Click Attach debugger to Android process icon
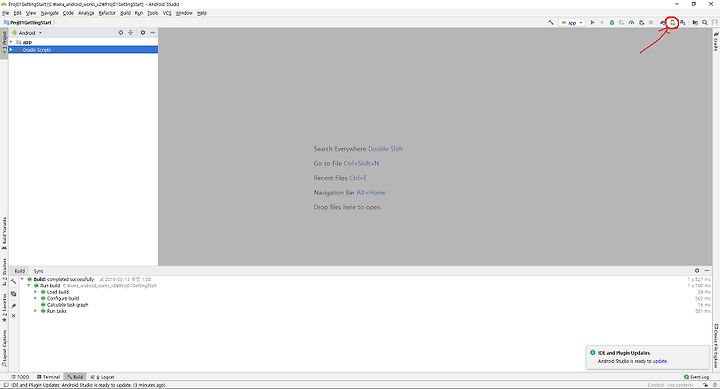This screenshot has height=389, width=720. click(x=641, y=23)
